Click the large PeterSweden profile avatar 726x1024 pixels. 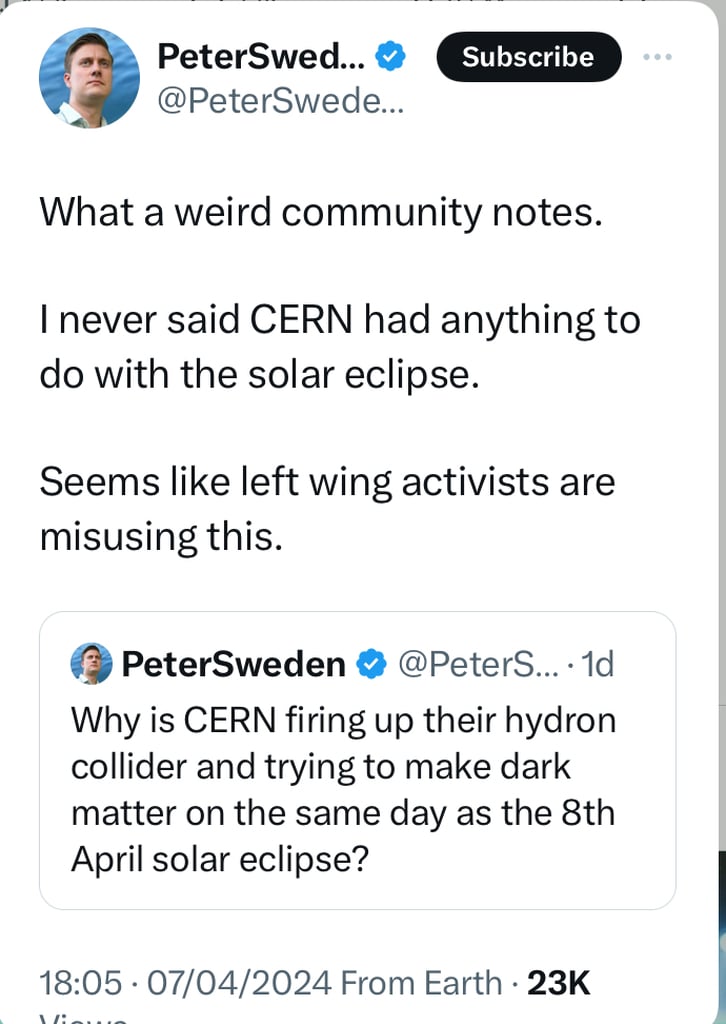(x=89, y=77)
